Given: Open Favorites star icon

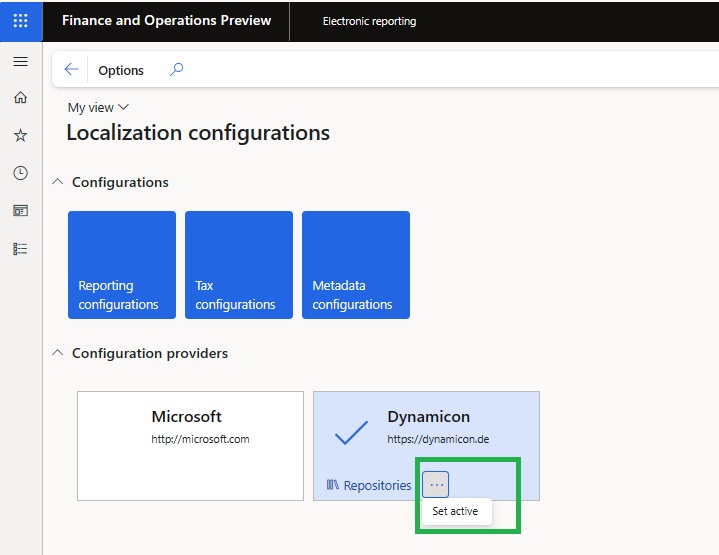Looking at the screenshot, I should point(20,135).
